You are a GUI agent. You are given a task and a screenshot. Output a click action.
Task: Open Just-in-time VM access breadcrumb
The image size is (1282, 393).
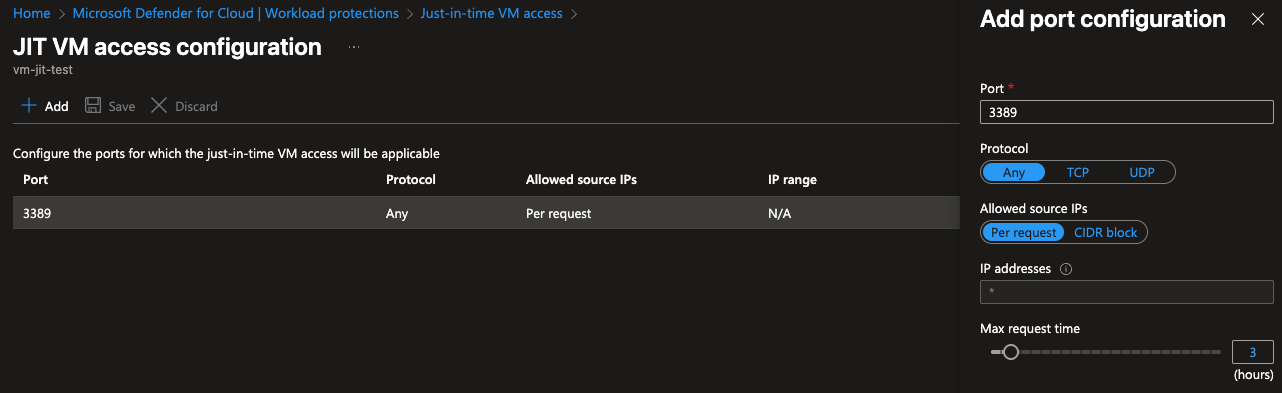tap(491, 14)
